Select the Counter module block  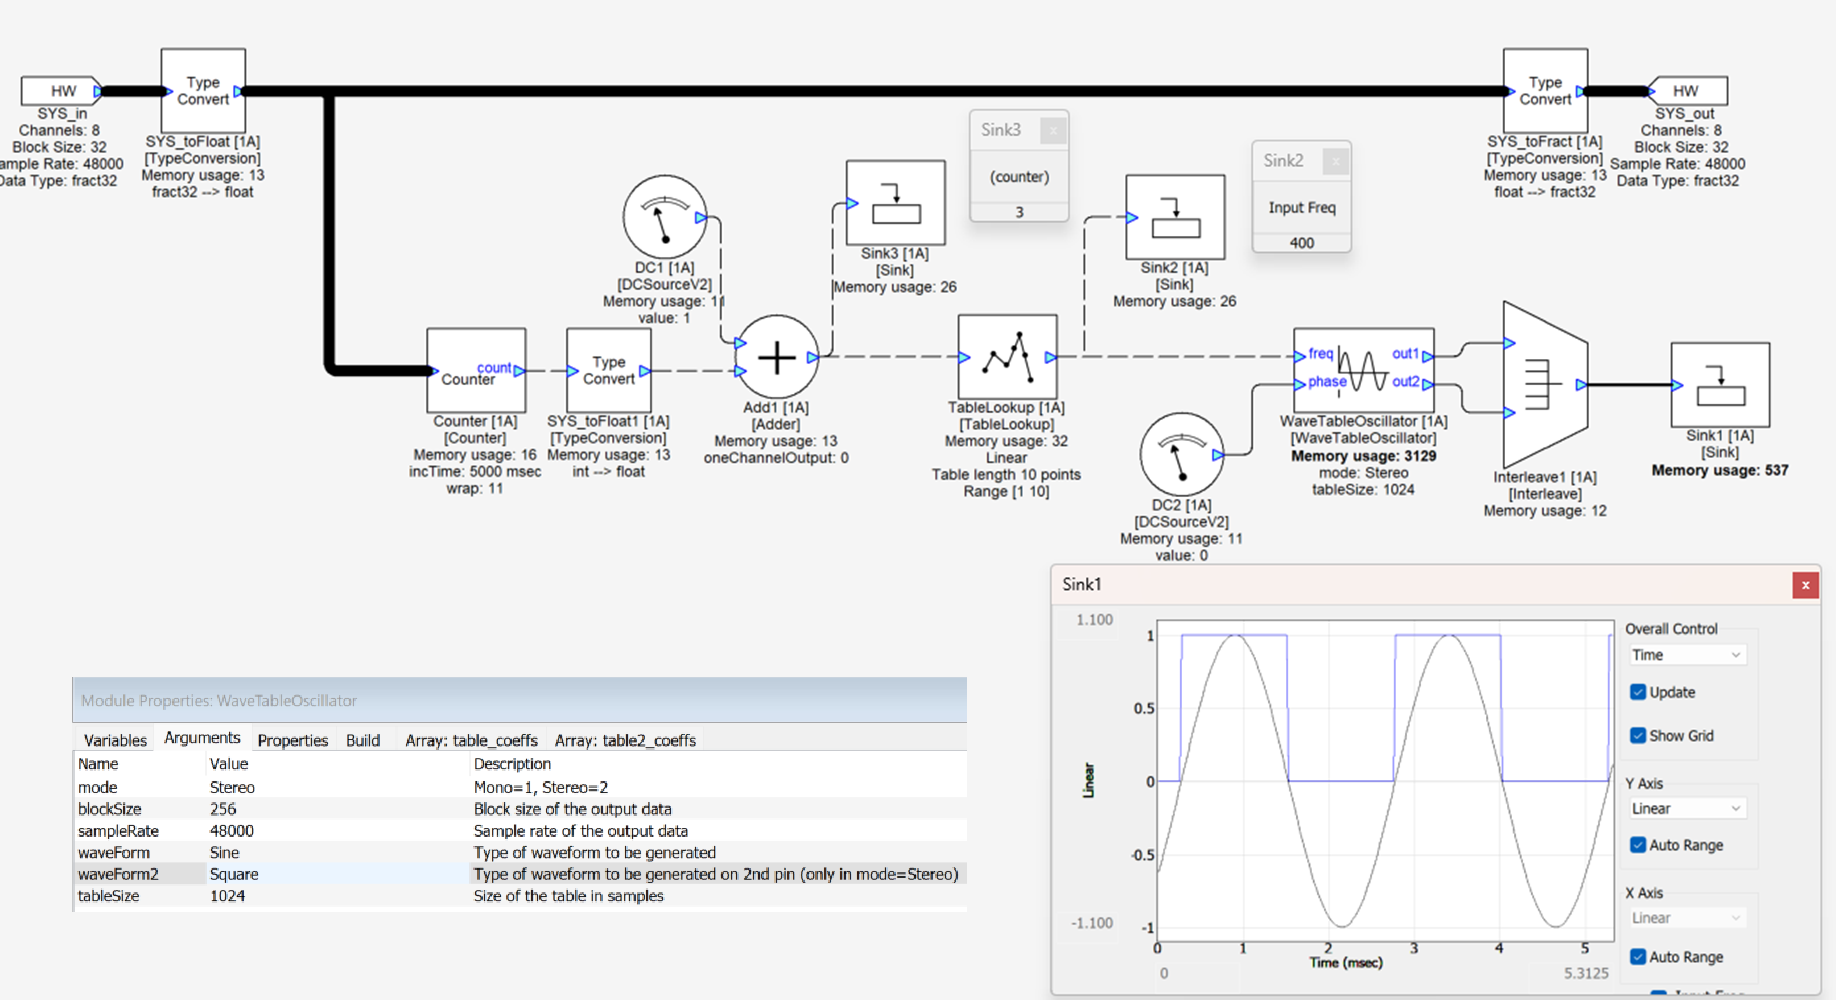476,370
